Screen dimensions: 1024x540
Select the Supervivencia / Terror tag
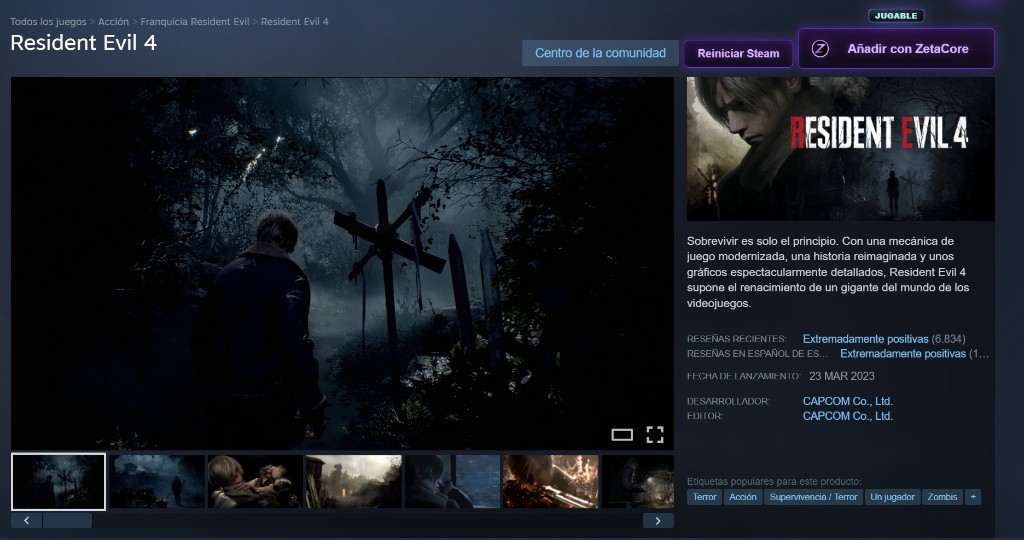813,497
